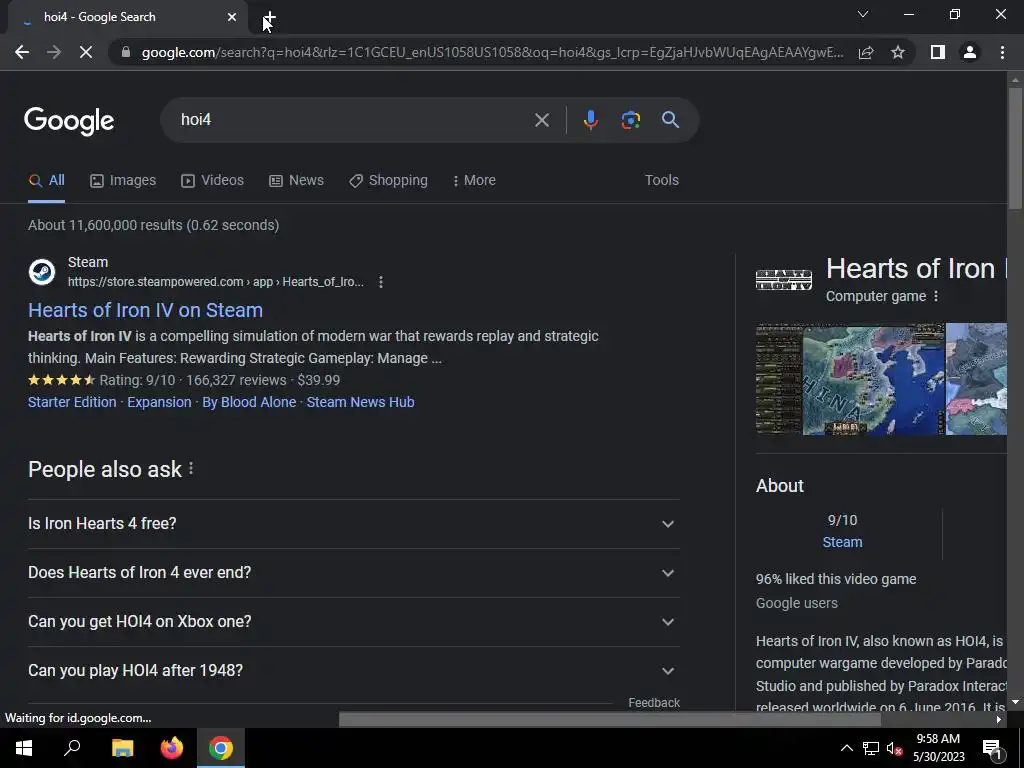Open the Steam News Hub sitelink

[x=360, y=402]
